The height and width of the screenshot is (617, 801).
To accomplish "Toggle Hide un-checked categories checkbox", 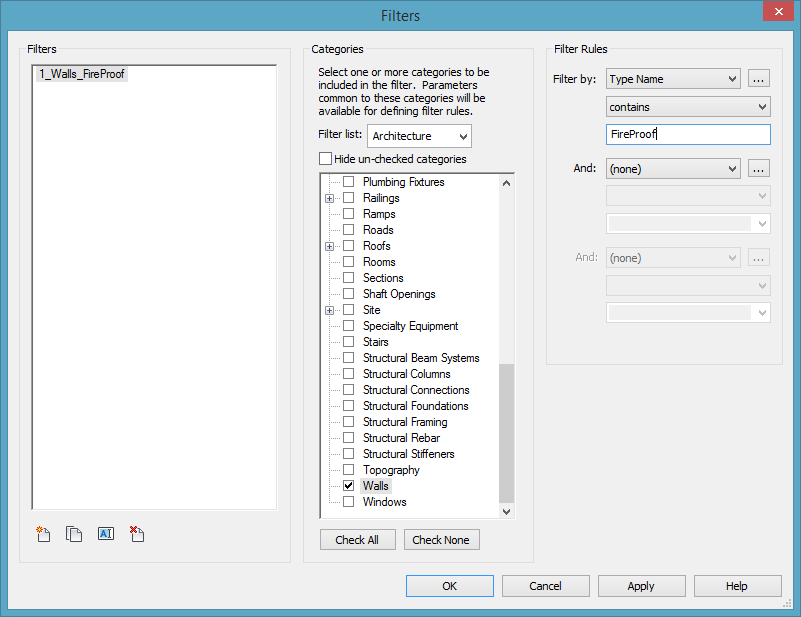I will (325, 159).
